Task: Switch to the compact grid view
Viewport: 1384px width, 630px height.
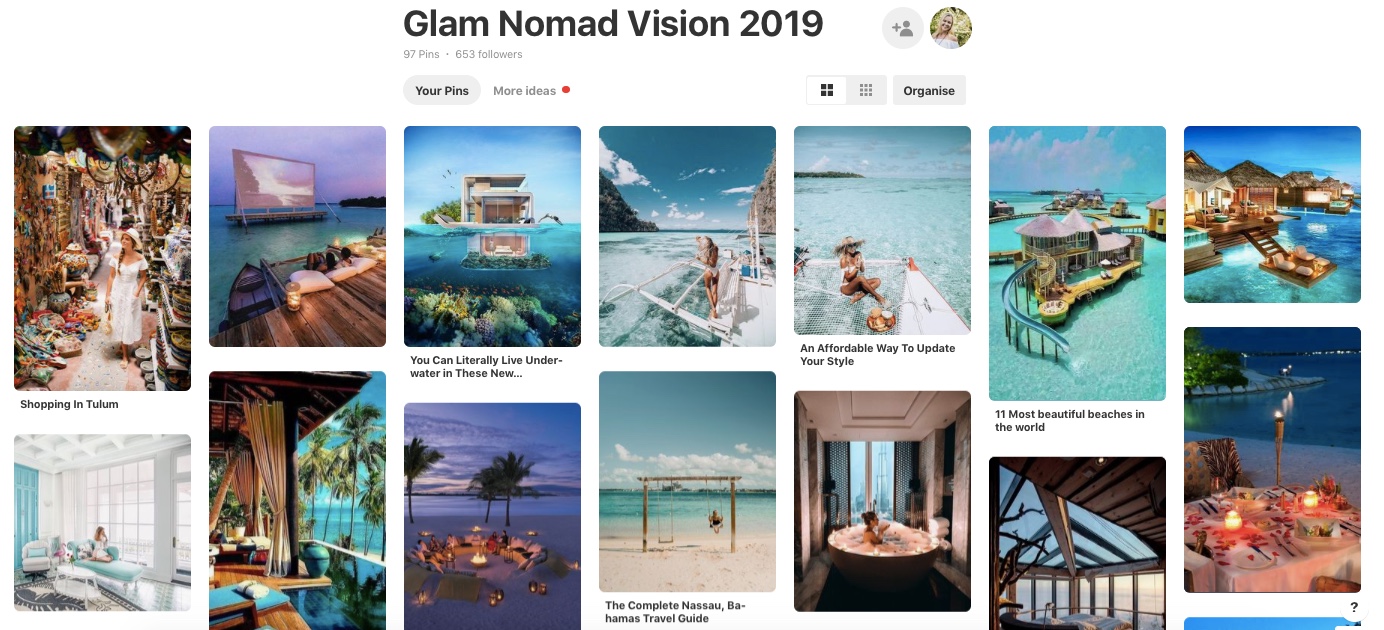Action: click(866, 90)
